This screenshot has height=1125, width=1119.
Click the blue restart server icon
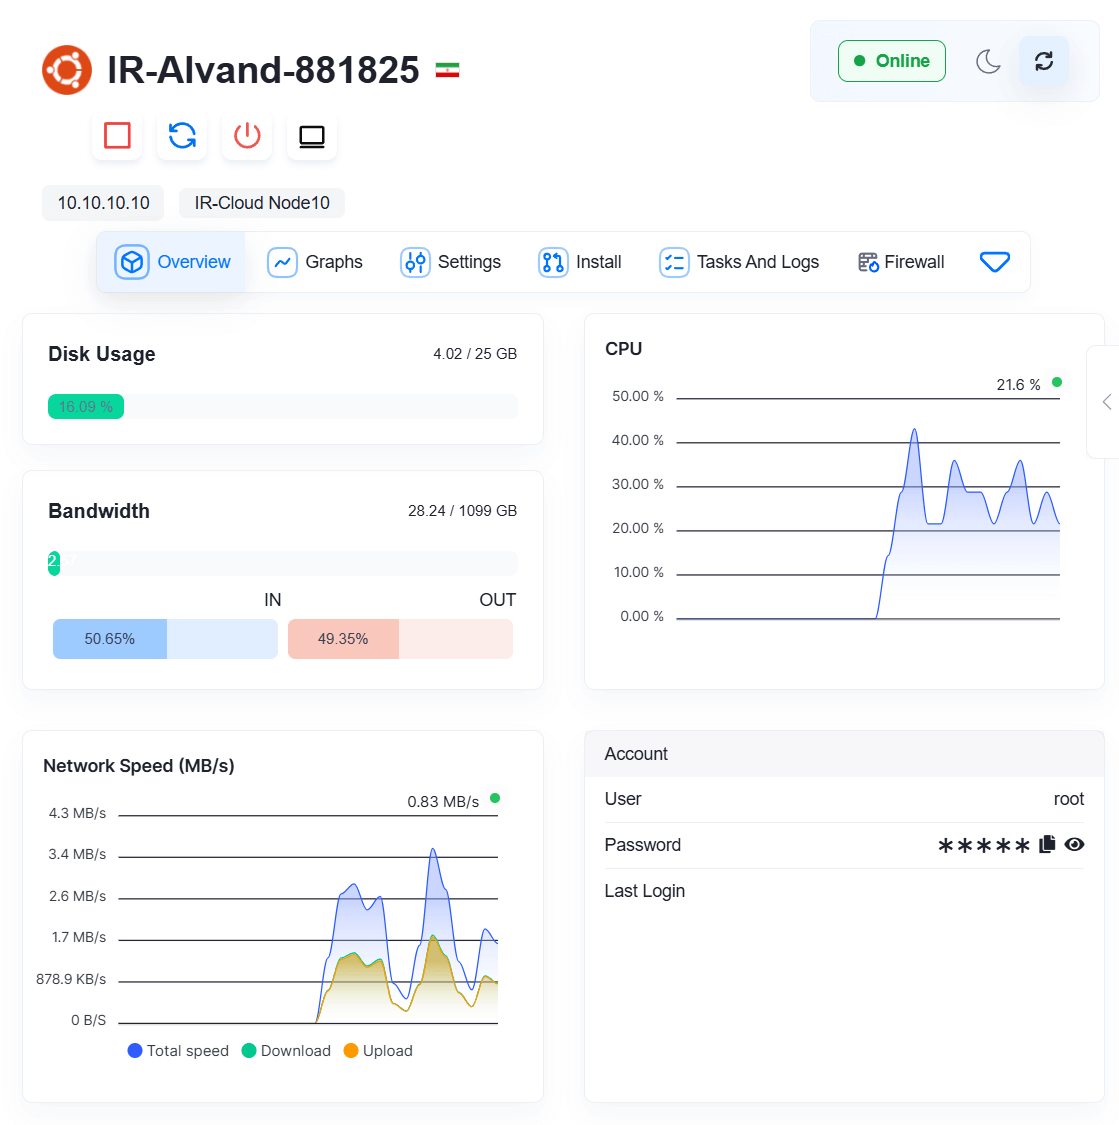pyautogui.click(x=182, y=135)
